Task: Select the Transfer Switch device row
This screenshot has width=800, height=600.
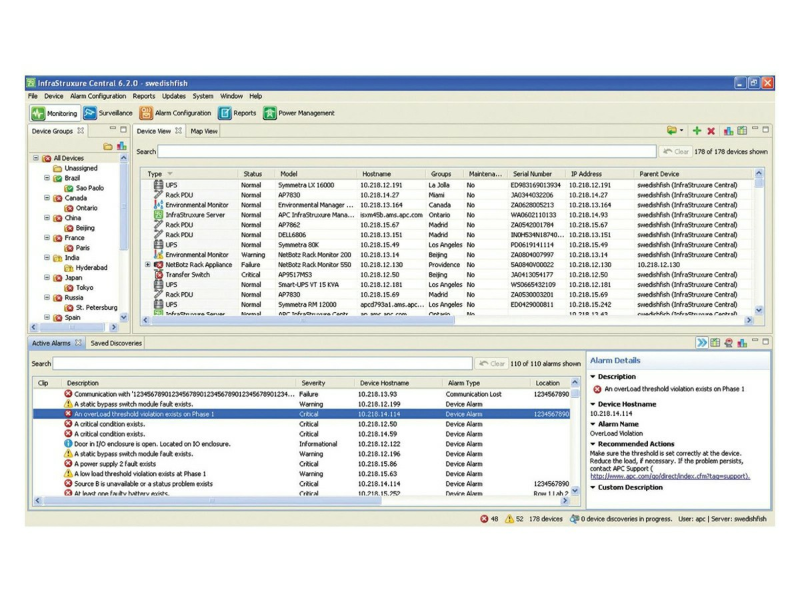Action: click(x=446, y=274)
